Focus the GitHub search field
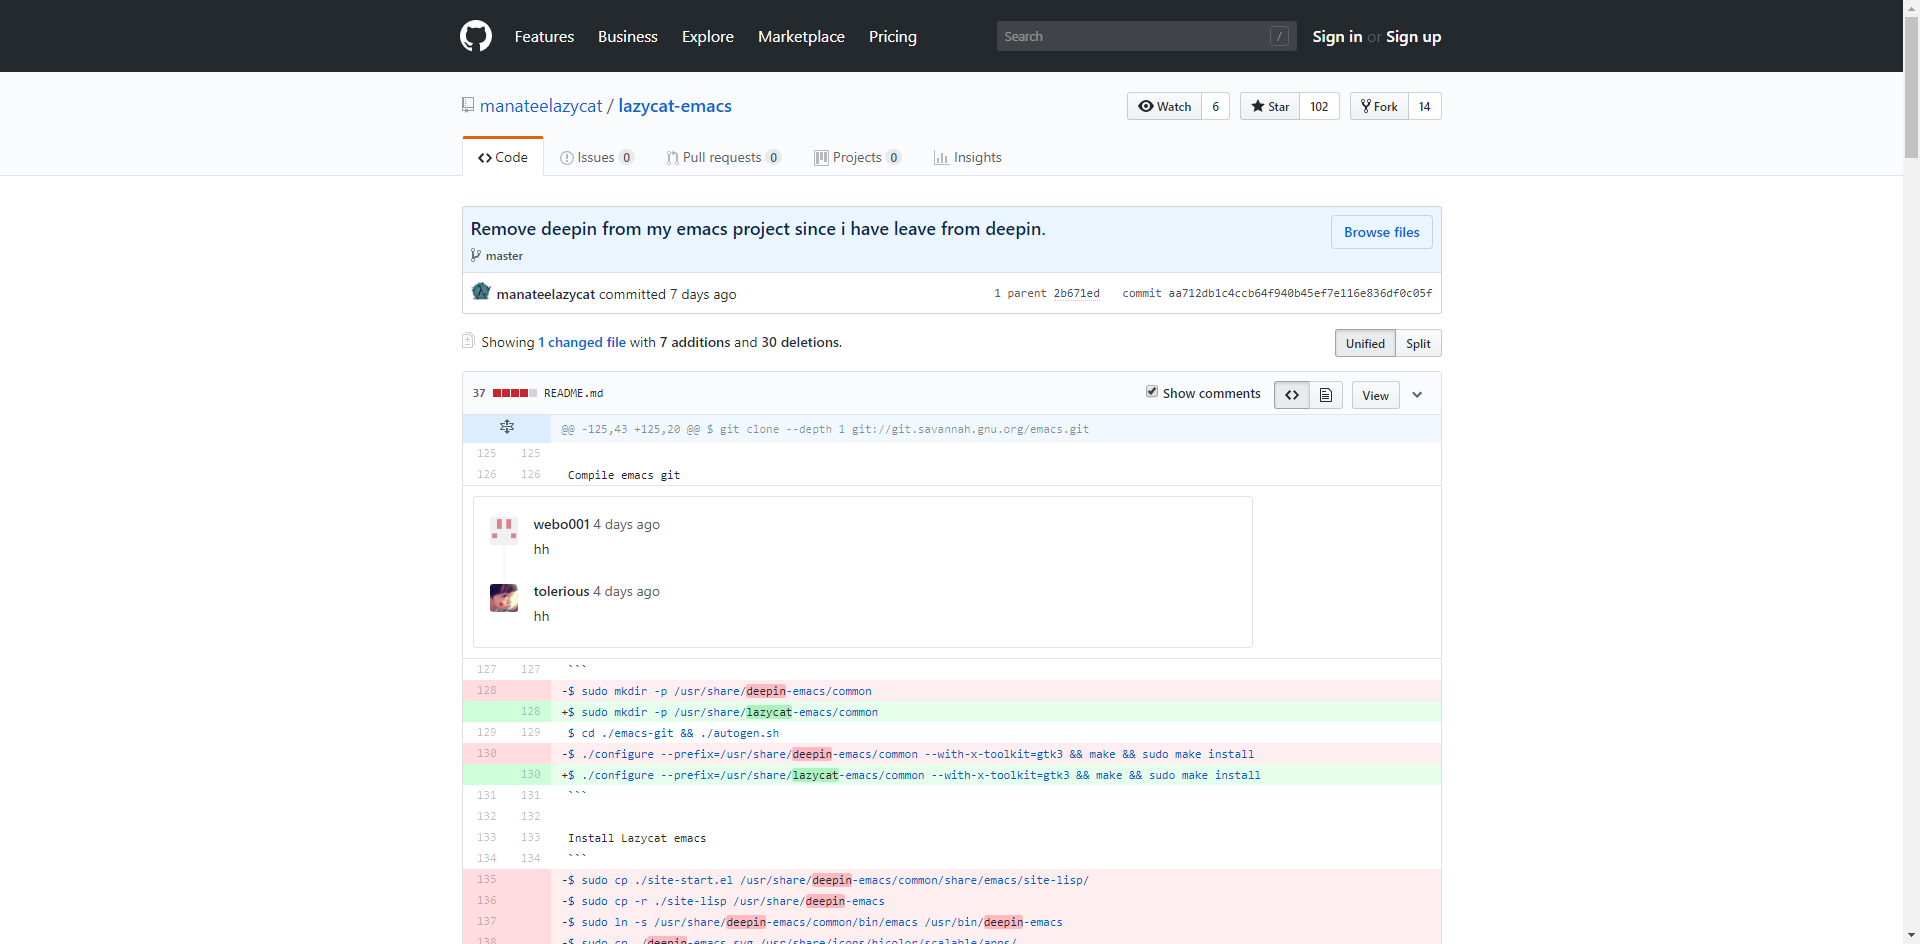 [1146, 36]
